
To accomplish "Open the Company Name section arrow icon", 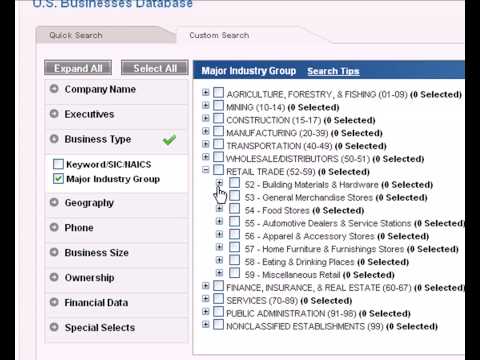I will coord(54,89).
